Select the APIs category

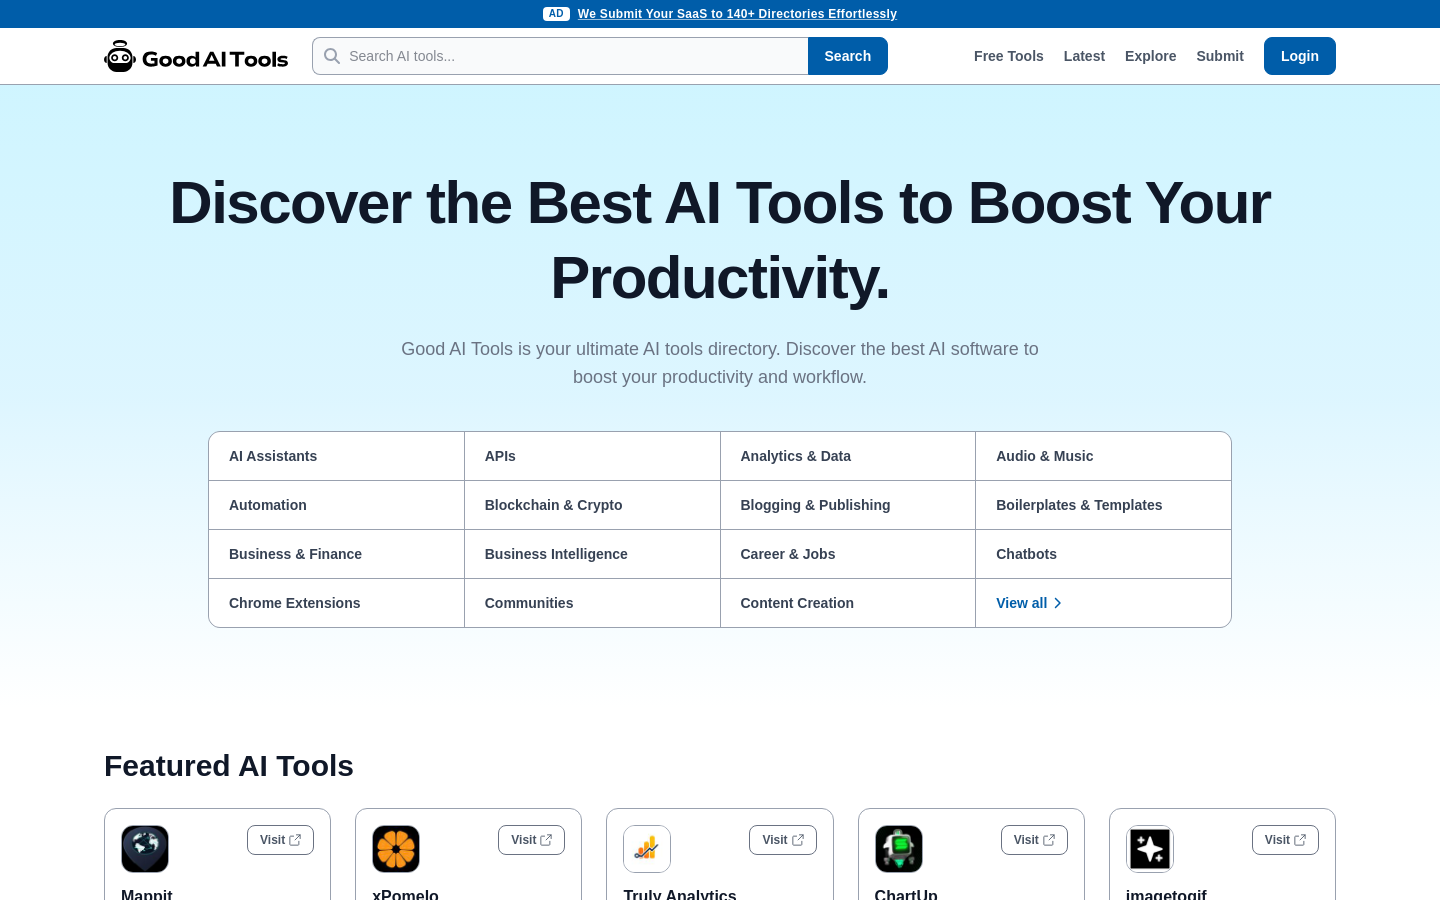coord(592,456)
